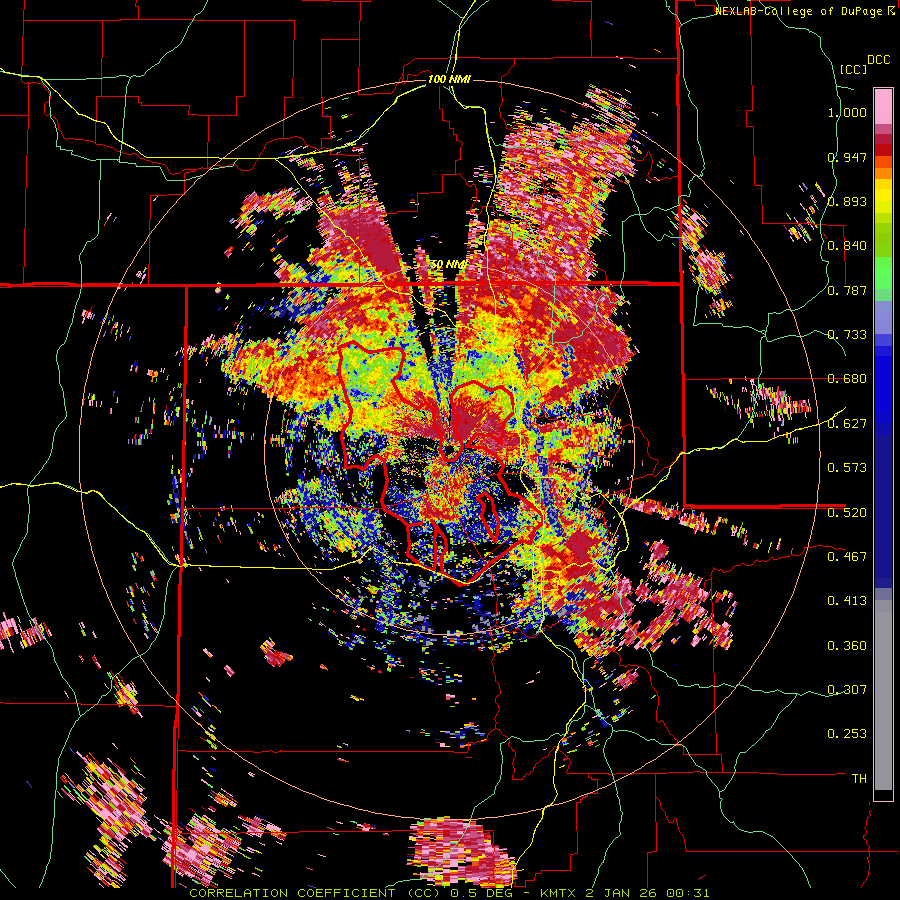900x900 pixels.
Task: Click the 0.253 value on color scale
Action: [x=847, y=734]
